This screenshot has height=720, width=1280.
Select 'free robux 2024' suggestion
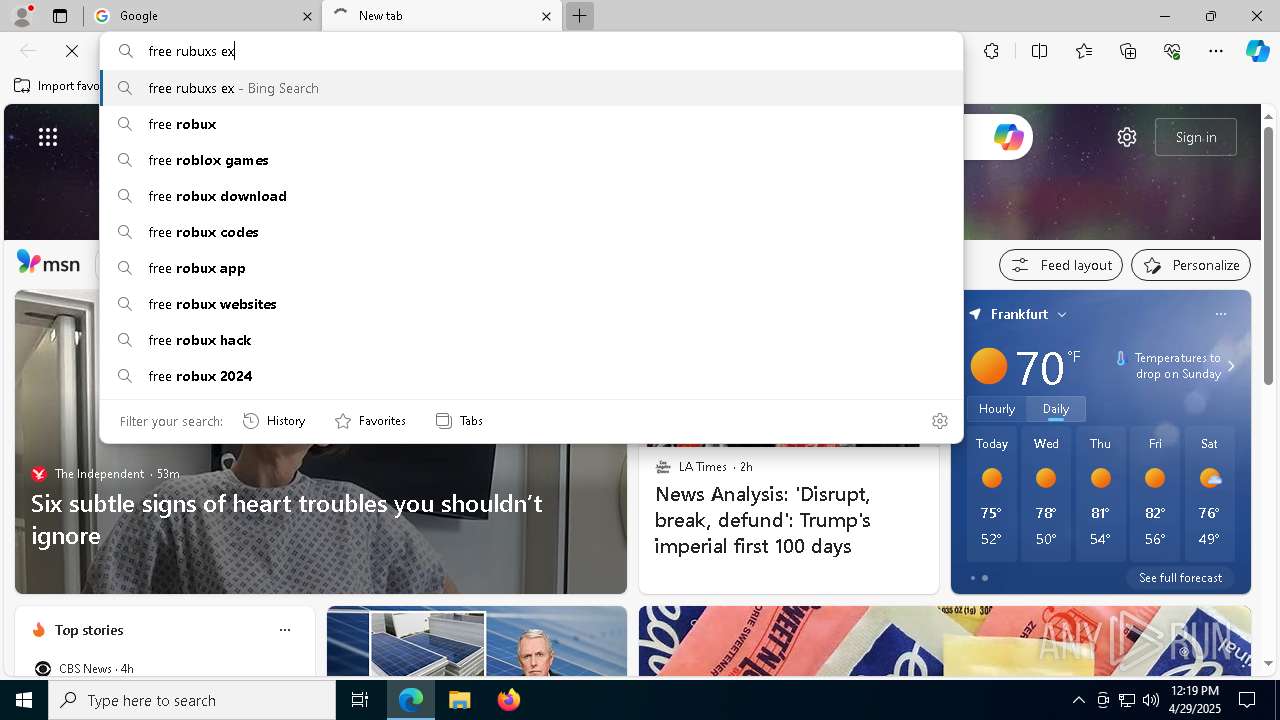pyautogui.click(x=532, y=376)
